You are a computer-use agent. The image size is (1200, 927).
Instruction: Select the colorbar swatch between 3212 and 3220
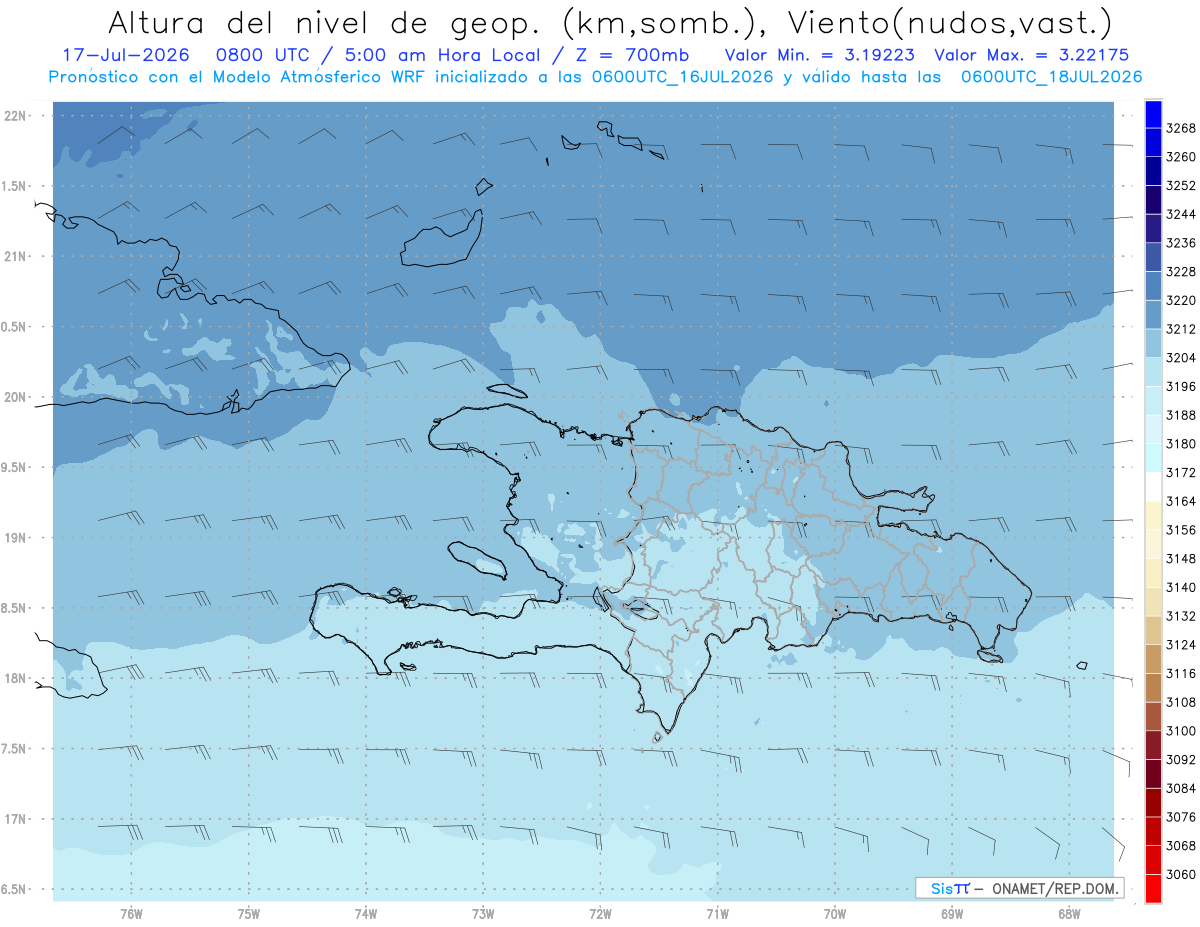pos(1153,314)
